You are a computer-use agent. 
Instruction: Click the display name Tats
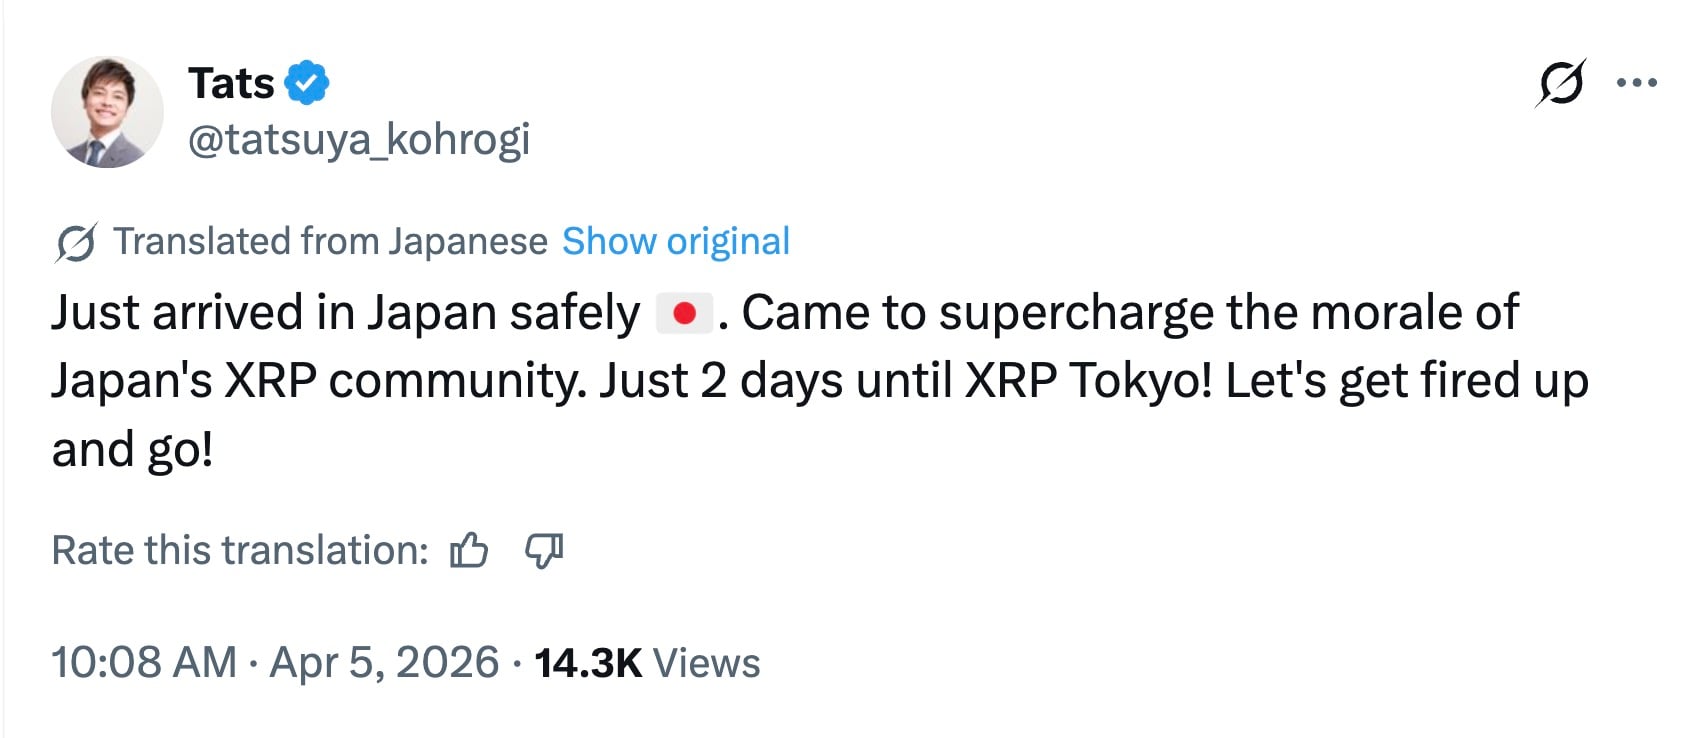pos(231,83)
